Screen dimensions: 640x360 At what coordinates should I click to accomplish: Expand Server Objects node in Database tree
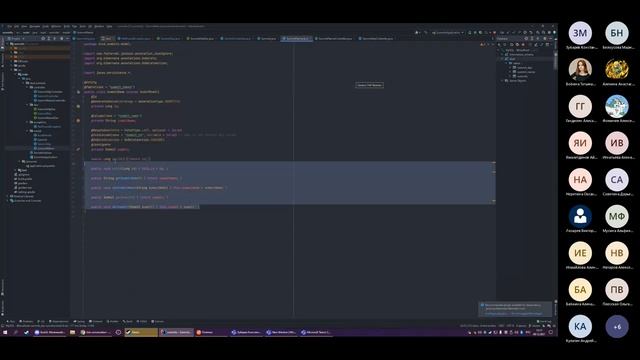pos(503,81)
